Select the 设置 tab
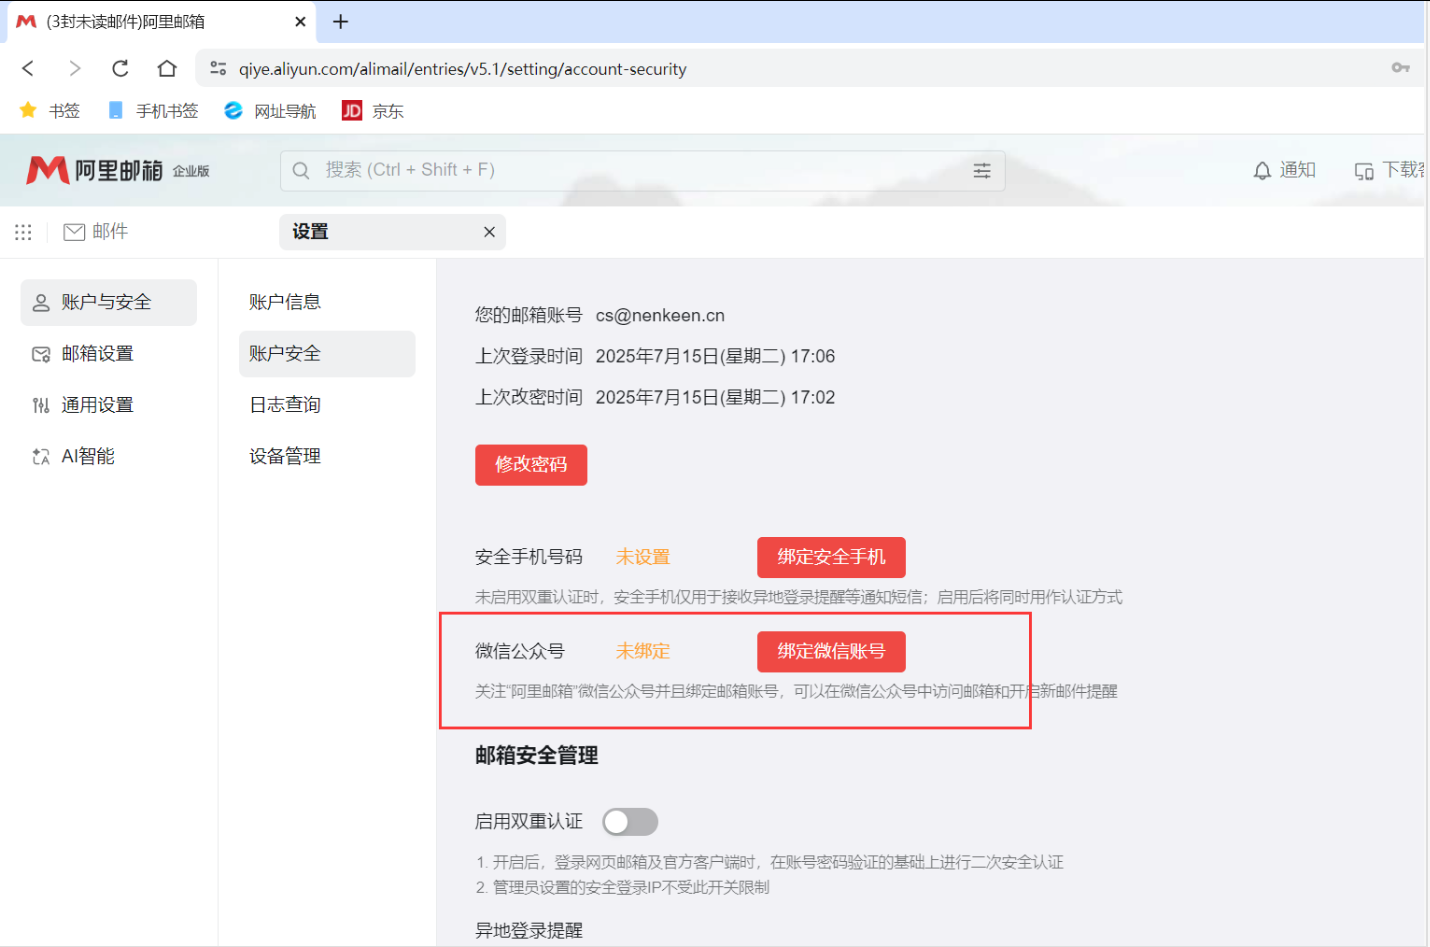 pyautogui.click(x=392, y=232)
